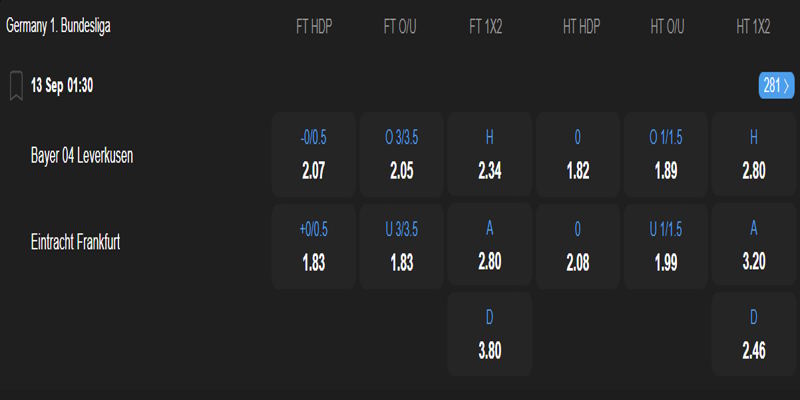
Task: Click the Germany 1. Bundesliga league header
Action: (x=58, y=27)
